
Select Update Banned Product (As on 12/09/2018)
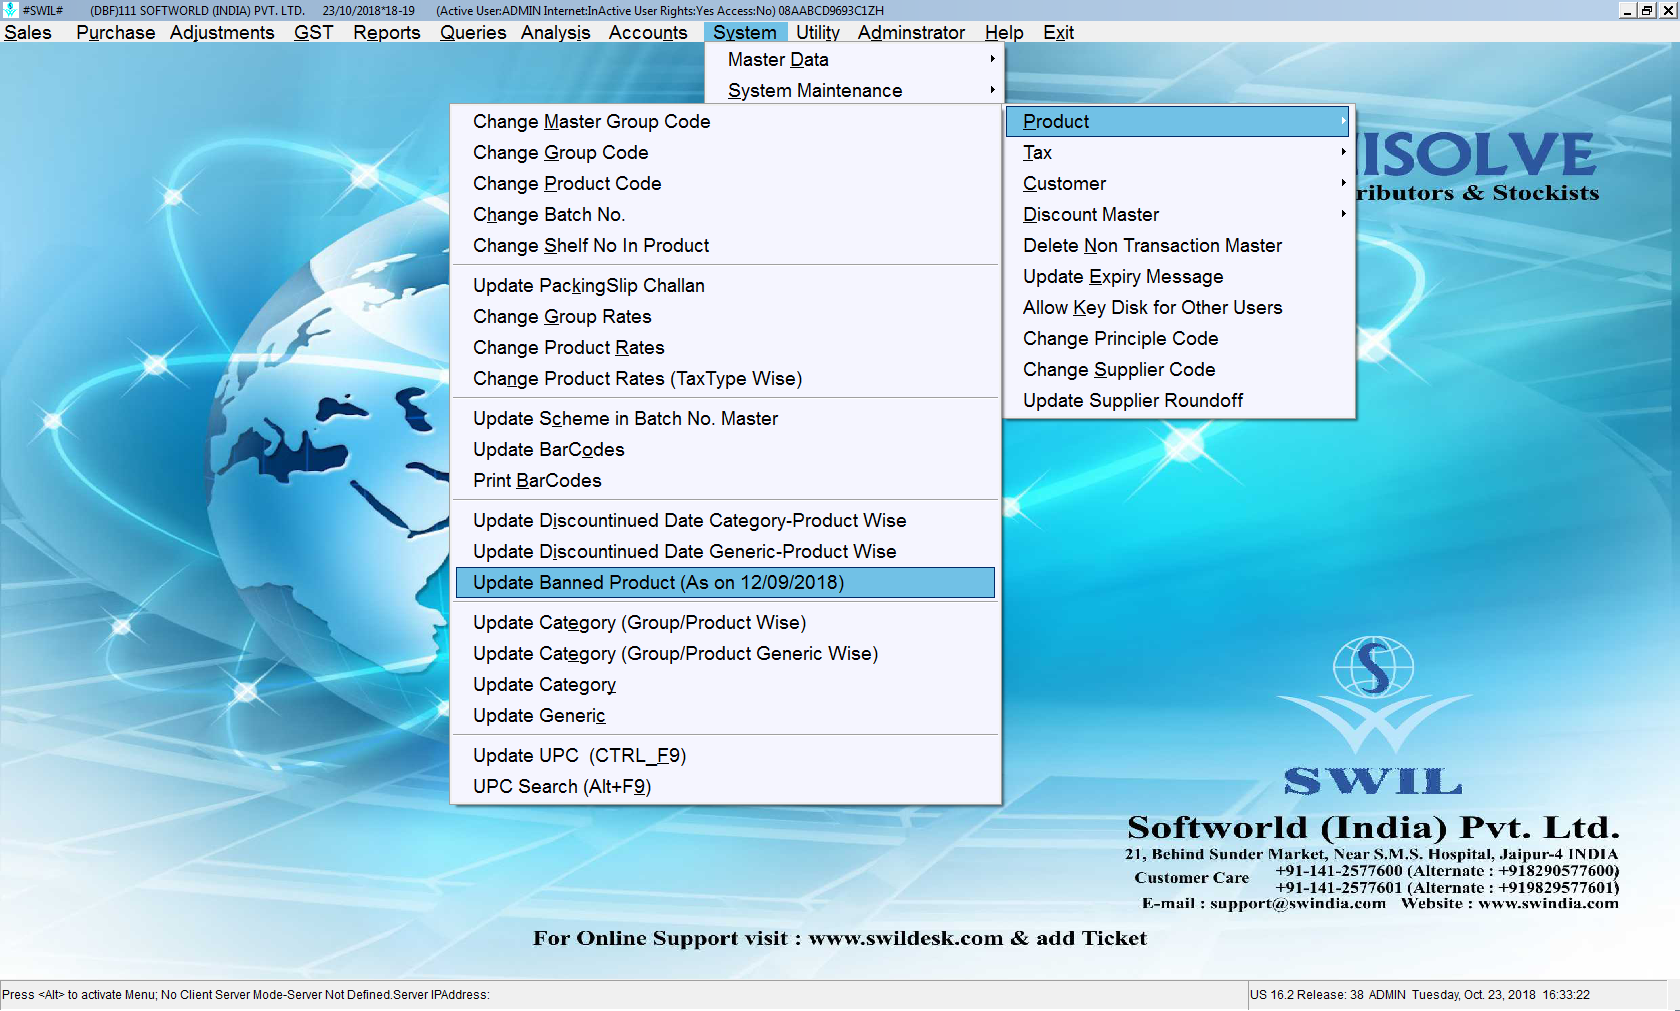coord(725,582)
